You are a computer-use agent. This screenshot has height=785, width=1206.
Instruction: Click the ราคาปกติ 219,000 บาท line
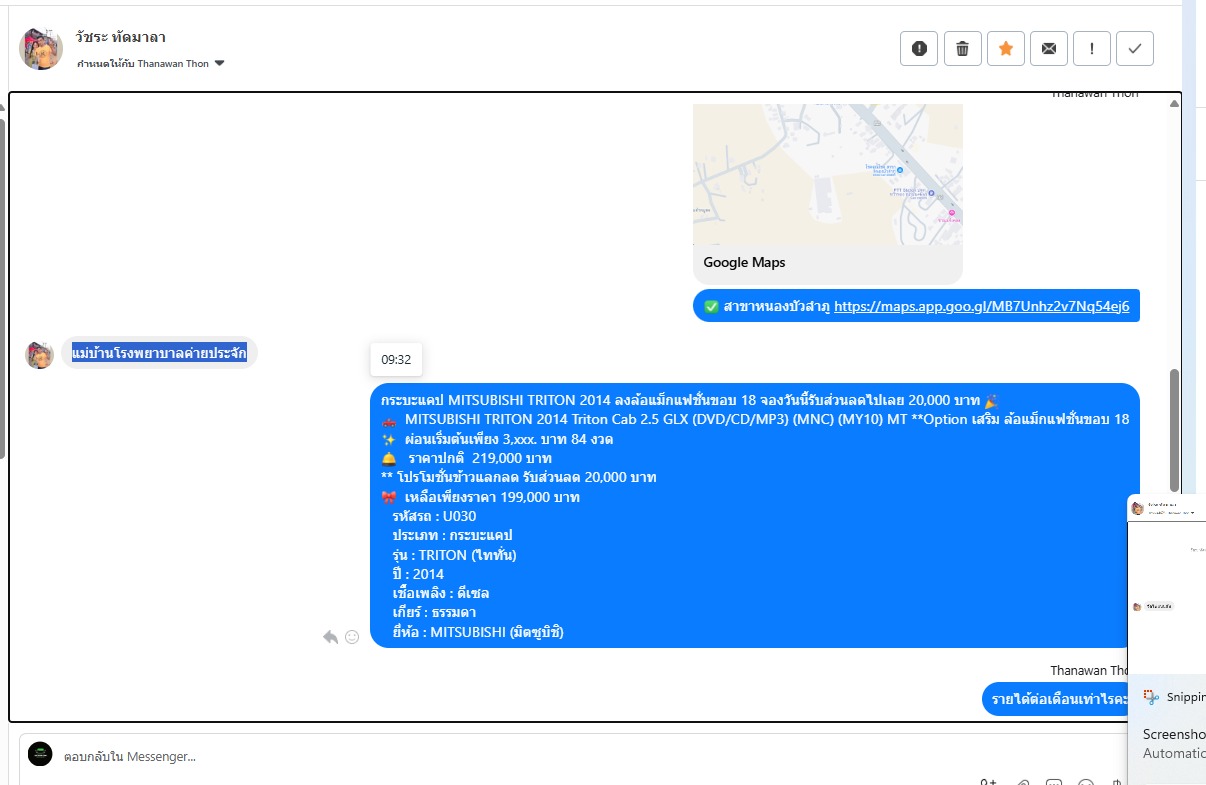pos(480,458)
